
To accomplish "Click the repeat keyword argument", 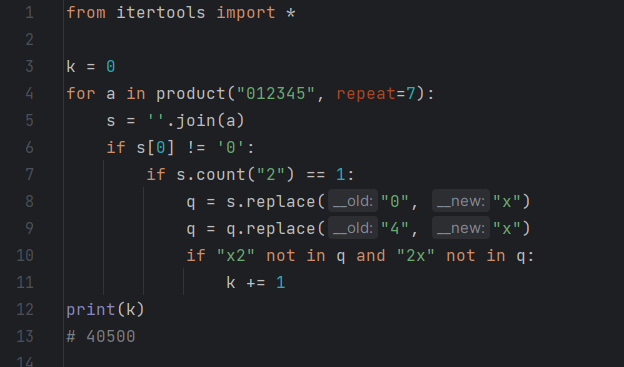I will coord(366,94).
